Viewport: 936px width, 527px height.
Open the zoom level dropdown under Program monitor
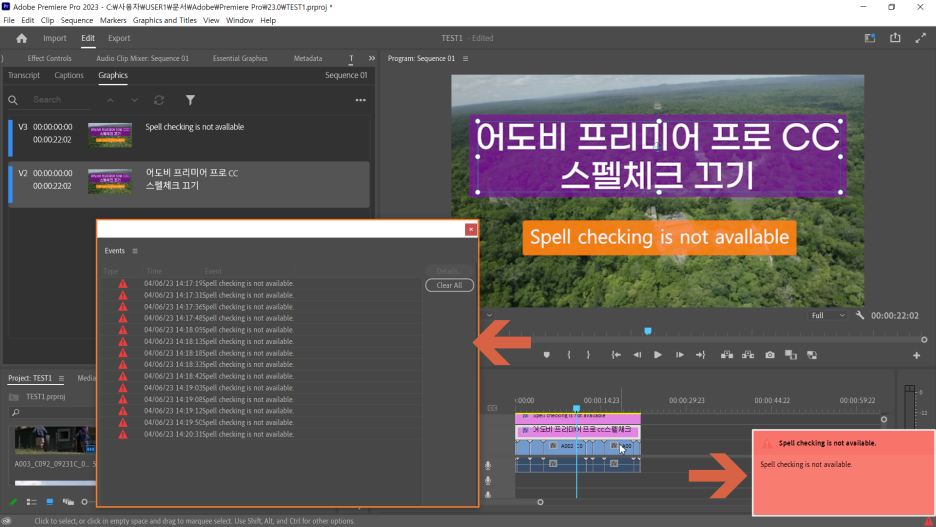click(x=489, y=315)
